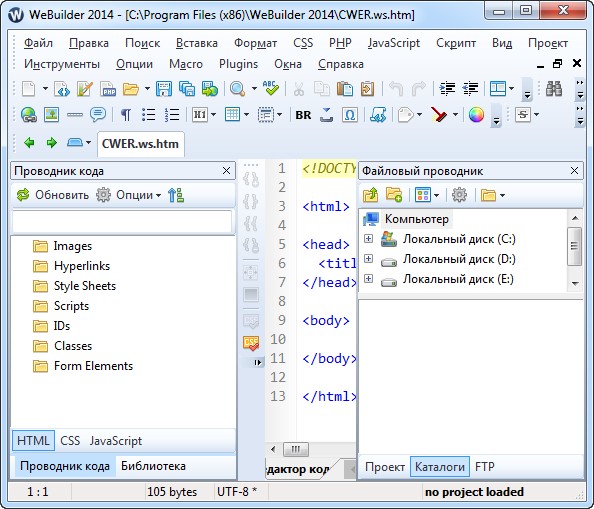594x509 pixels.
Task: Click the spell check ABC icon
Action: [270, 88]
